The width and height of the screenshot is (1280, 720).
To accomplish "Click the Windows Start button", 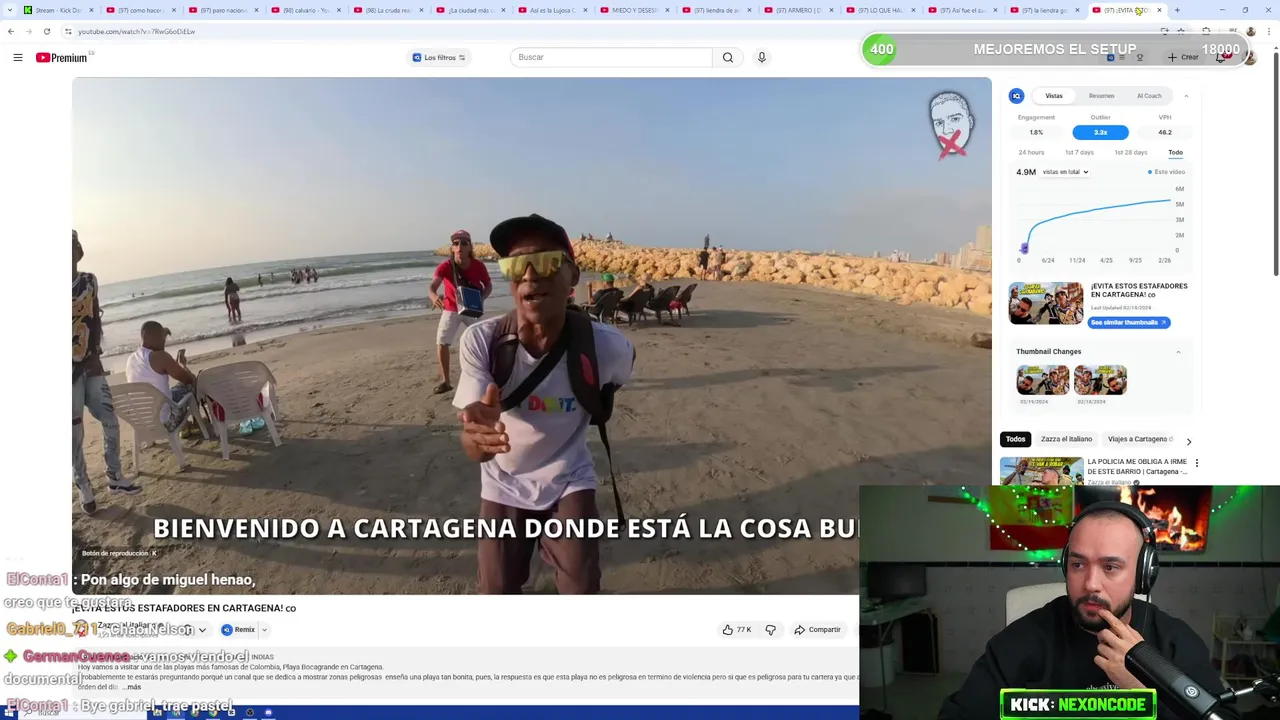I will [x=10, y=713].
